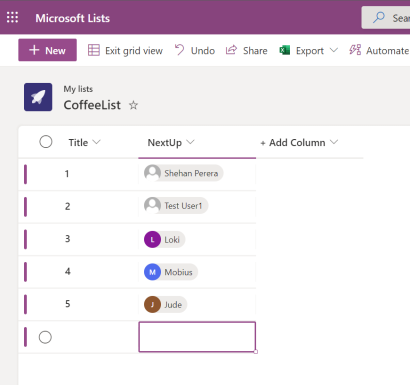The height and width of the screenshot is (385, 410).
Task: Click the Title column header
Action: pyautogui.click(x=78, y=142)
